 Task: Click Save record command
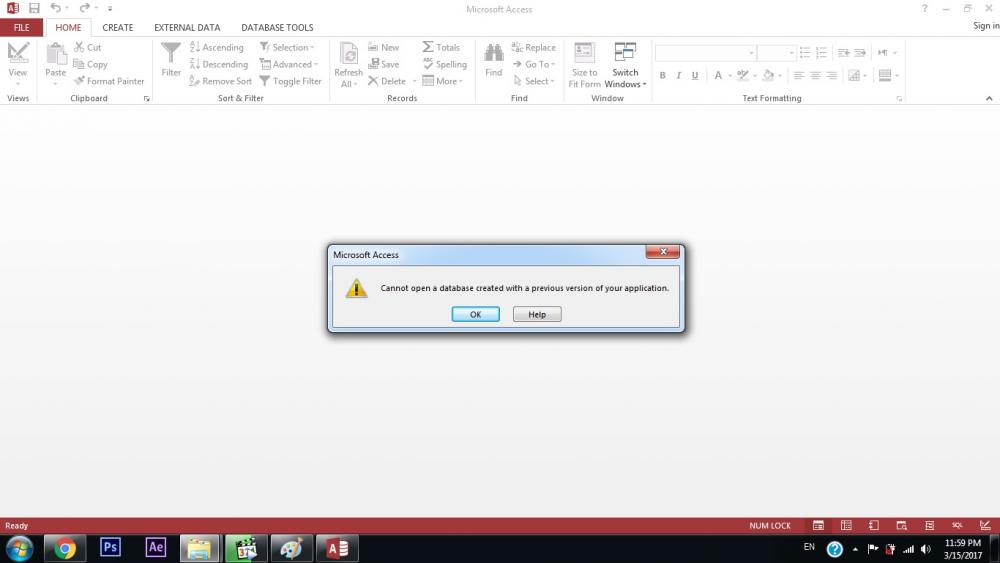click(383, 64)
